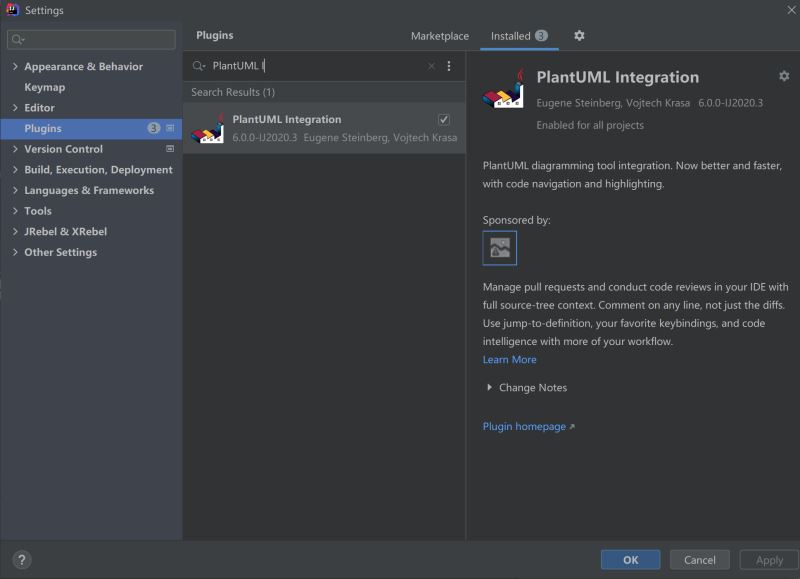This screenshot has height=579, width=800.
Task: Click the Change Notes label
Action: tap(533, 388)
